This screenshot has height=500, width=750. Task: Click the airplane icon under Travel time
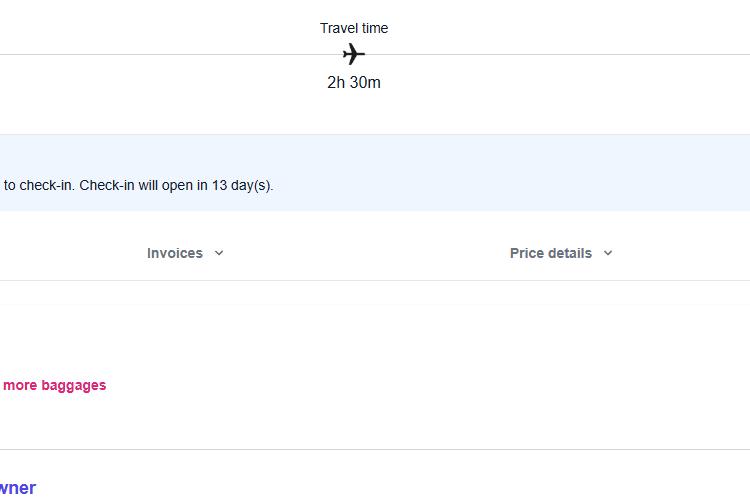tap(354, 54)
